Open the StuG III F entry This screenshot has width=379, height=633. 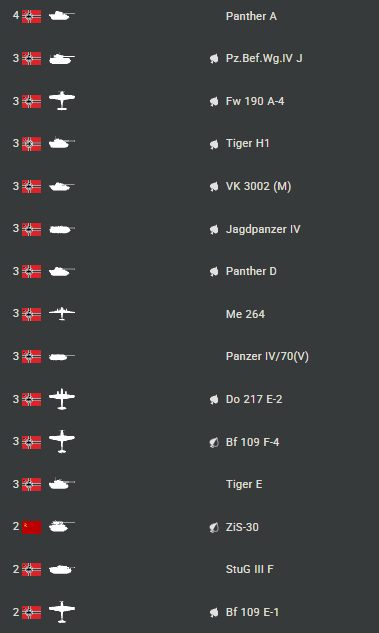(249, 569)
